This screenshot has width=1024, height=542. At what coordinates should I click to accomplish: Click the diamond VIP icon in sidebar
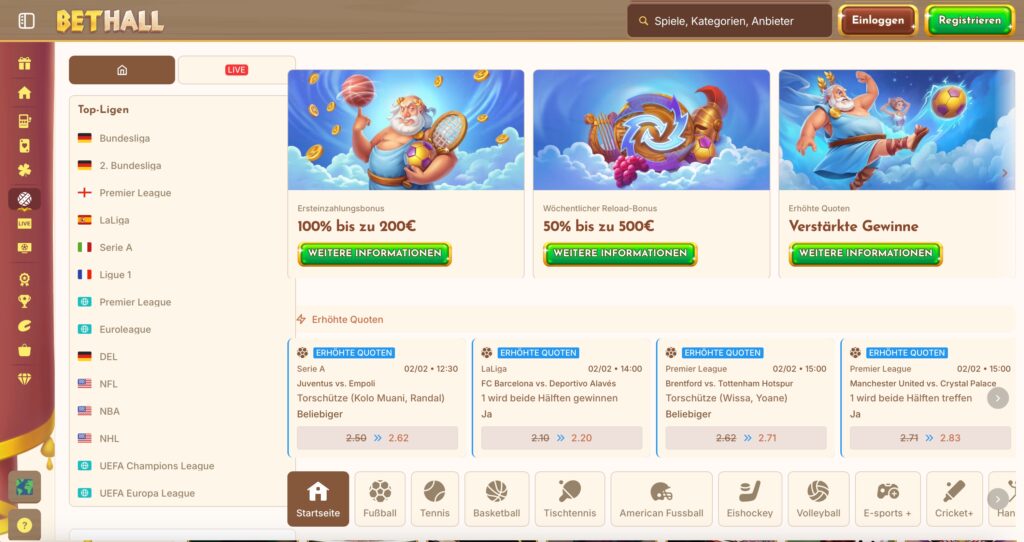click(24, 379)
